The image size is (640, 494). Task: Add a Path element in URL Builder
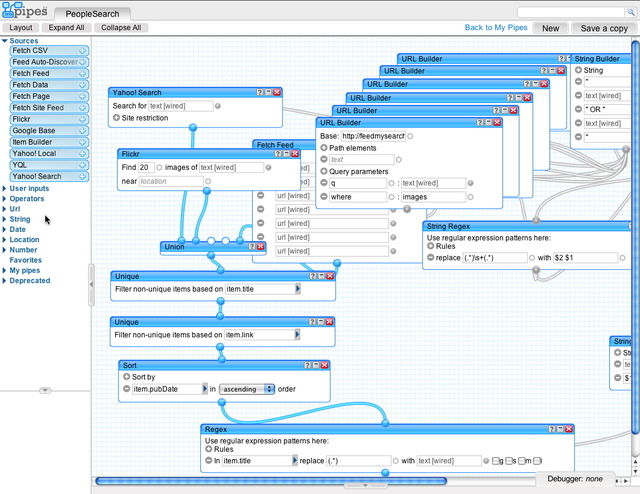click(x=324, y=148)
